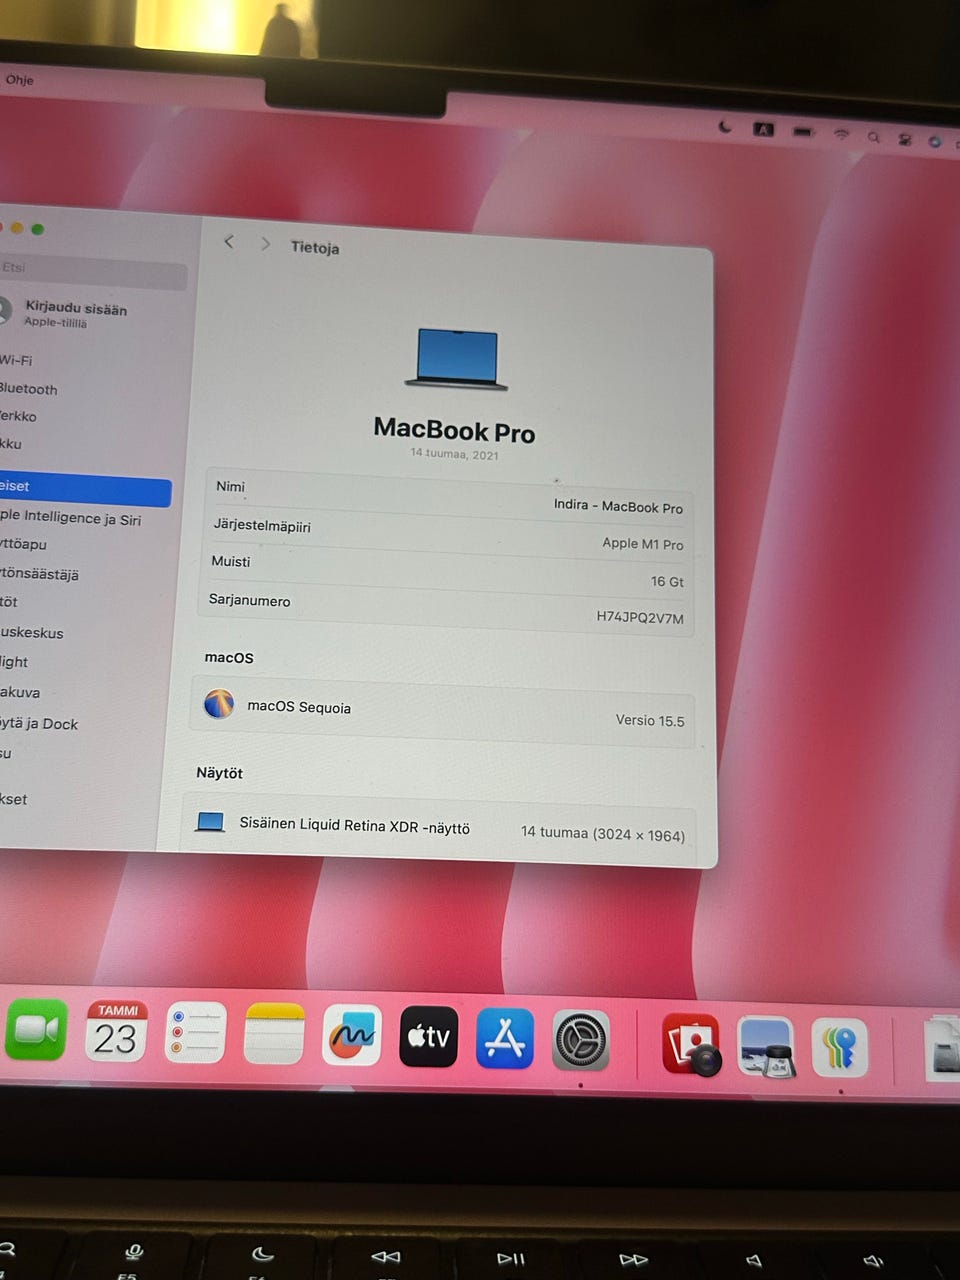Activate Siri from the menu bar
Image resolution: width=960 pixels, height=1280 pixels.
coord(934,141)
